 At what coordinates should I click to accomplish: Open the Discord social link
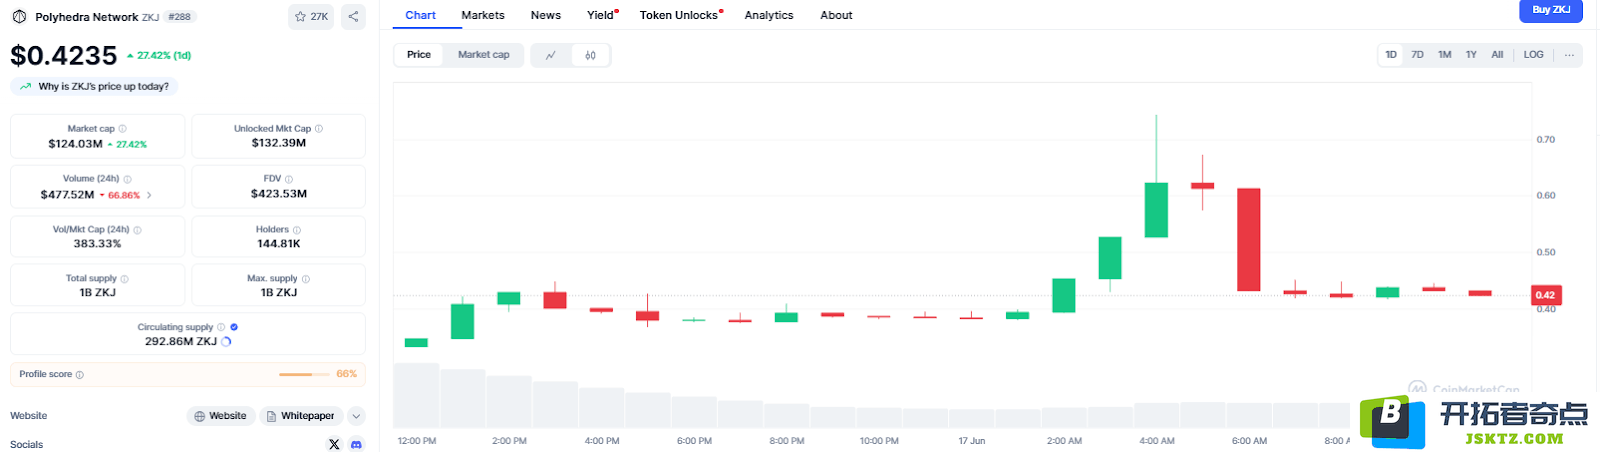click(356, 444)
